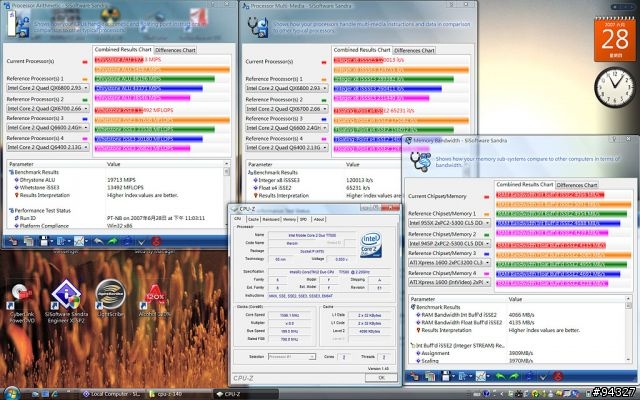
Task: Open save icon dropdown arrow in Processor Arithmetic toolbar
Action: pyautogui.click(x=51, y=242)
